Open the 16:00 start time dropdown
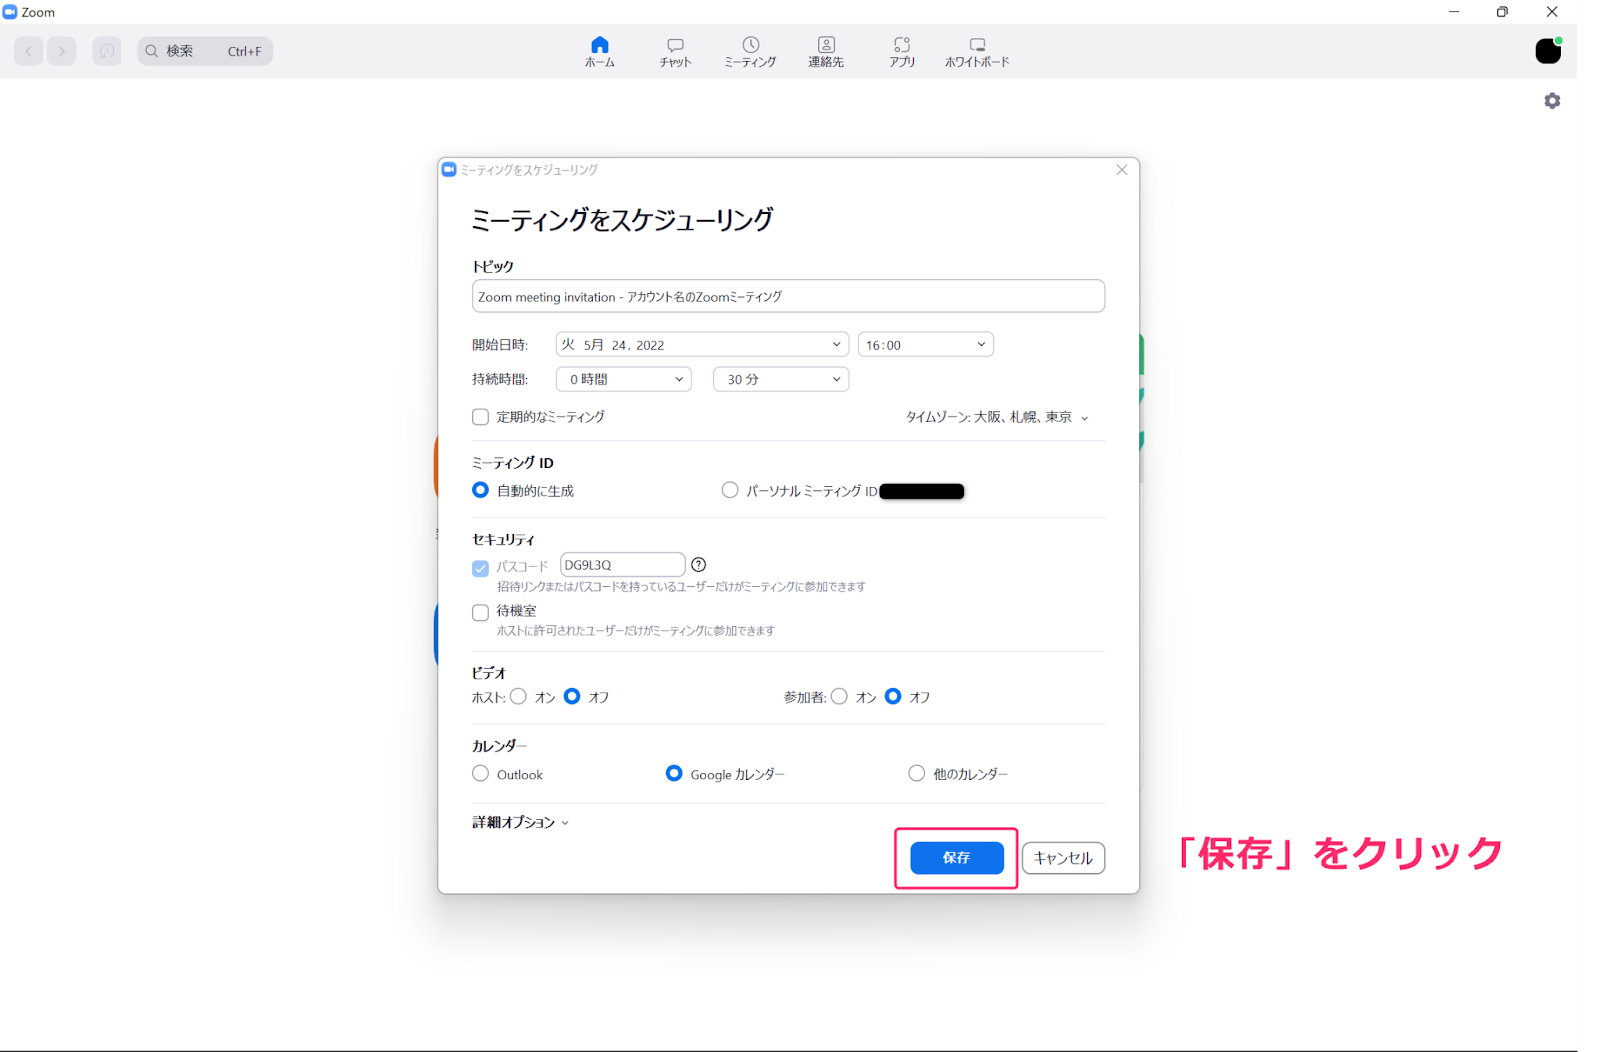The image size is (1600, 1052). pyautogui.click(x=925, y=345)
